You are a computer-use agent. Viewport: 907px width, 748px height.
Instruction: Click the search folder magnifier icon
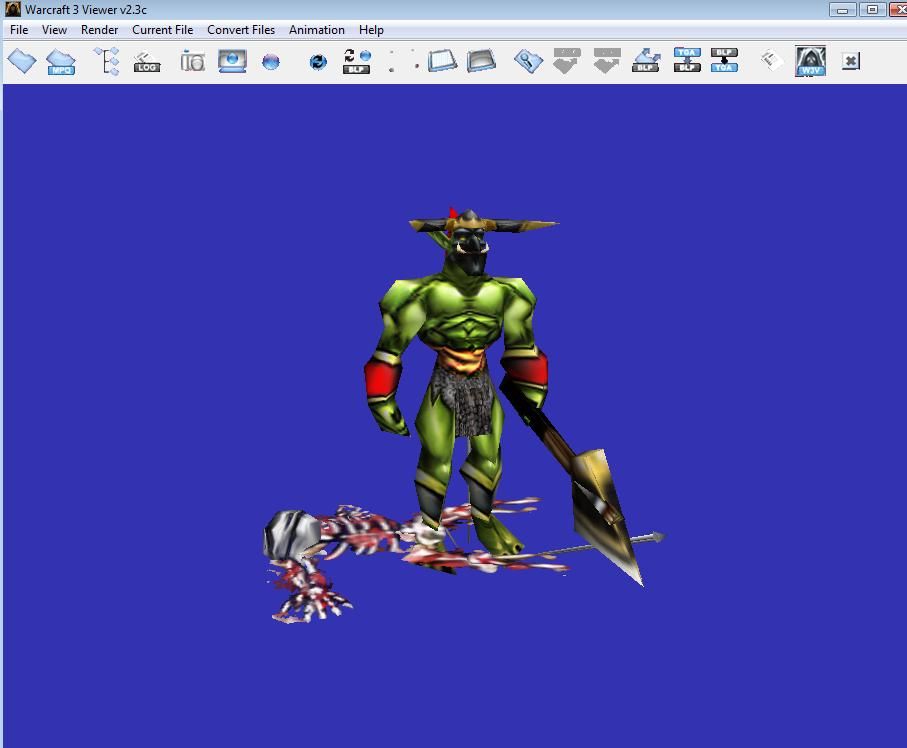(528, 61)
